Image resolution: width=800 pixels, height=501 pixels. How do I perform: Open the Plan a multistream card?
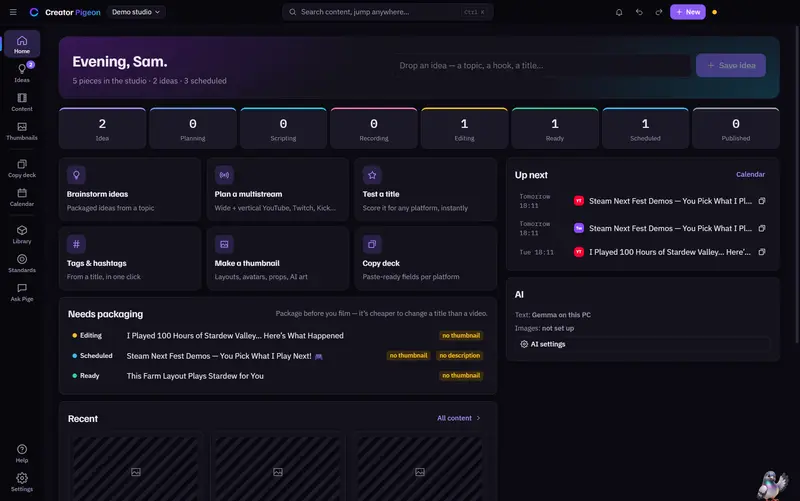tap(278, 189)
